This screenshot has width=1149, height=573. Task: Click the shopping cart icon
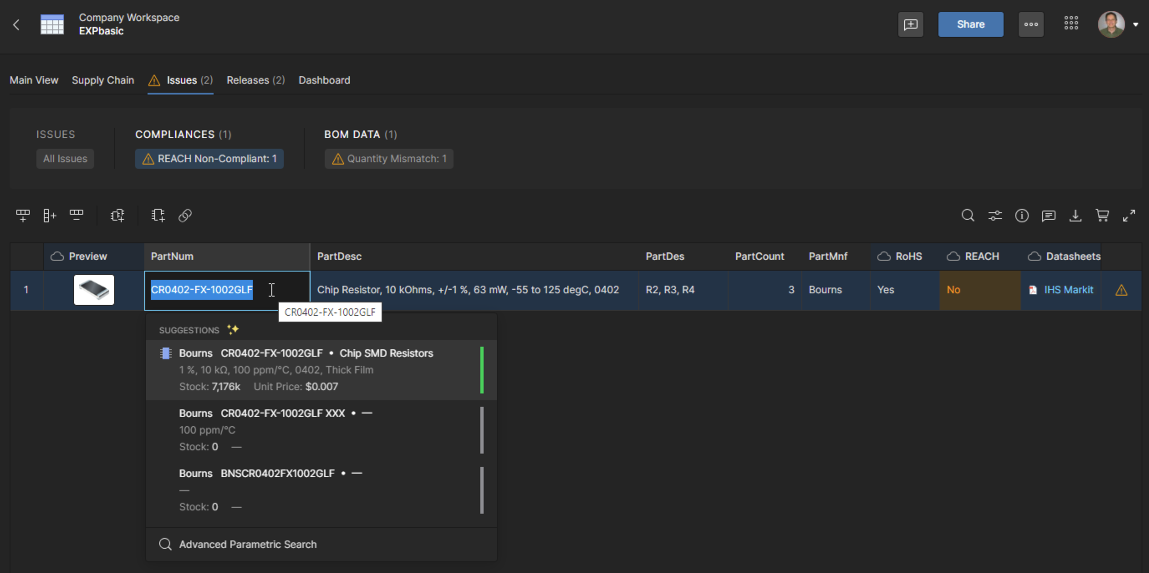(x=1102, y=215)
